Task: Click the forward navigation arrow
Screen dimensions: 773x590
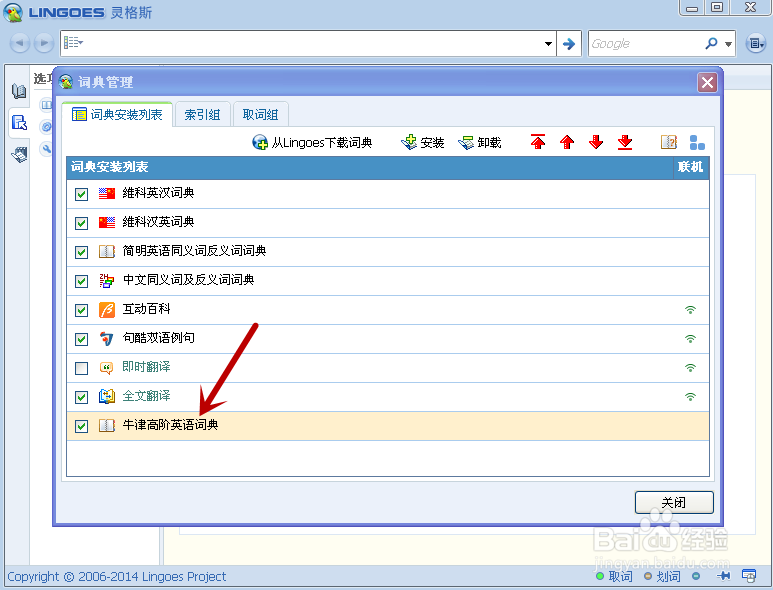Action: 44,43
